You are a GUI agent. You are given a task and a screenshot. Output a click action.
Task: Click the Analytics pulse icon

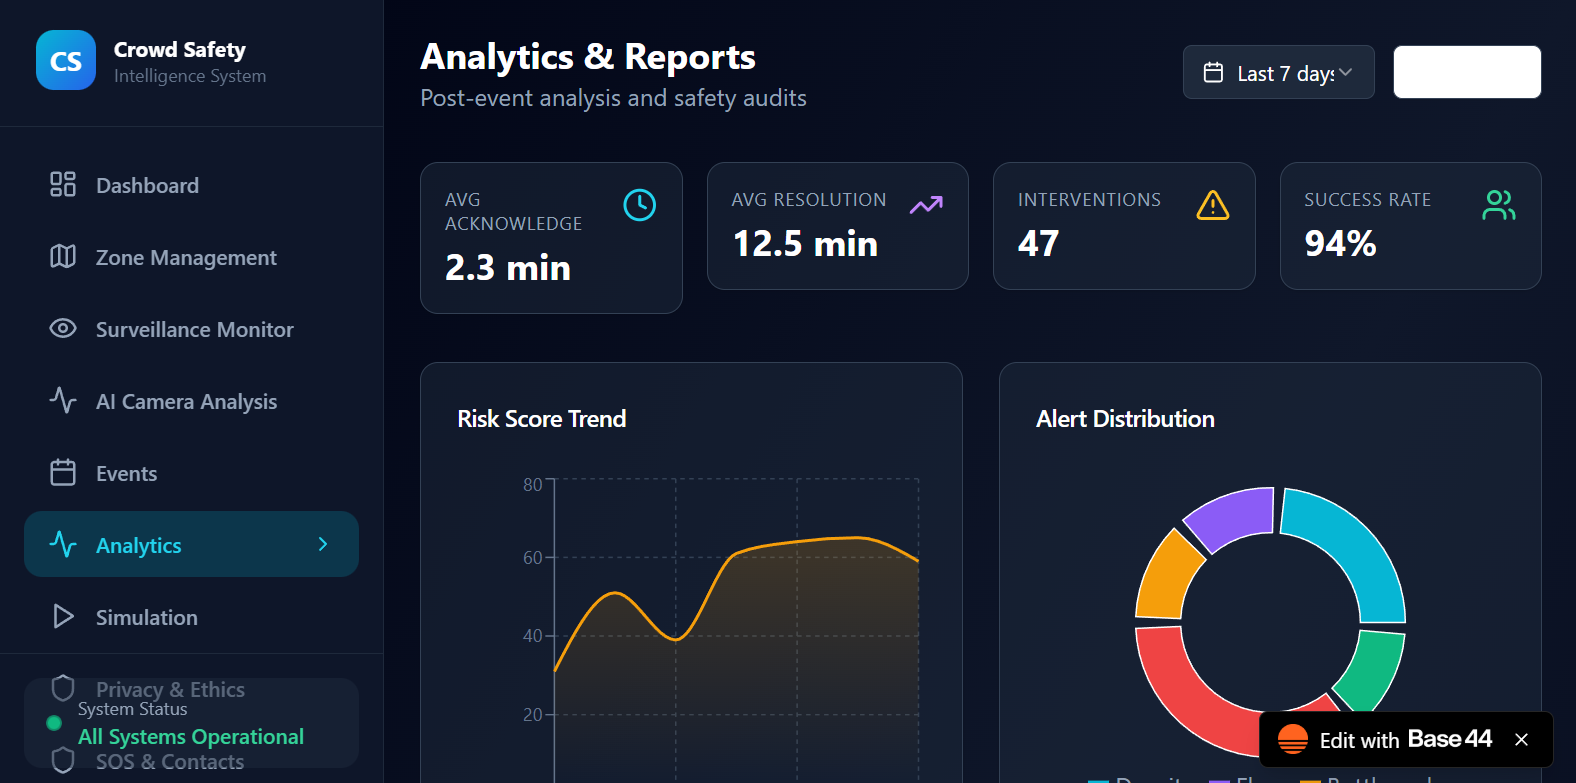click(x=63, y=544)
